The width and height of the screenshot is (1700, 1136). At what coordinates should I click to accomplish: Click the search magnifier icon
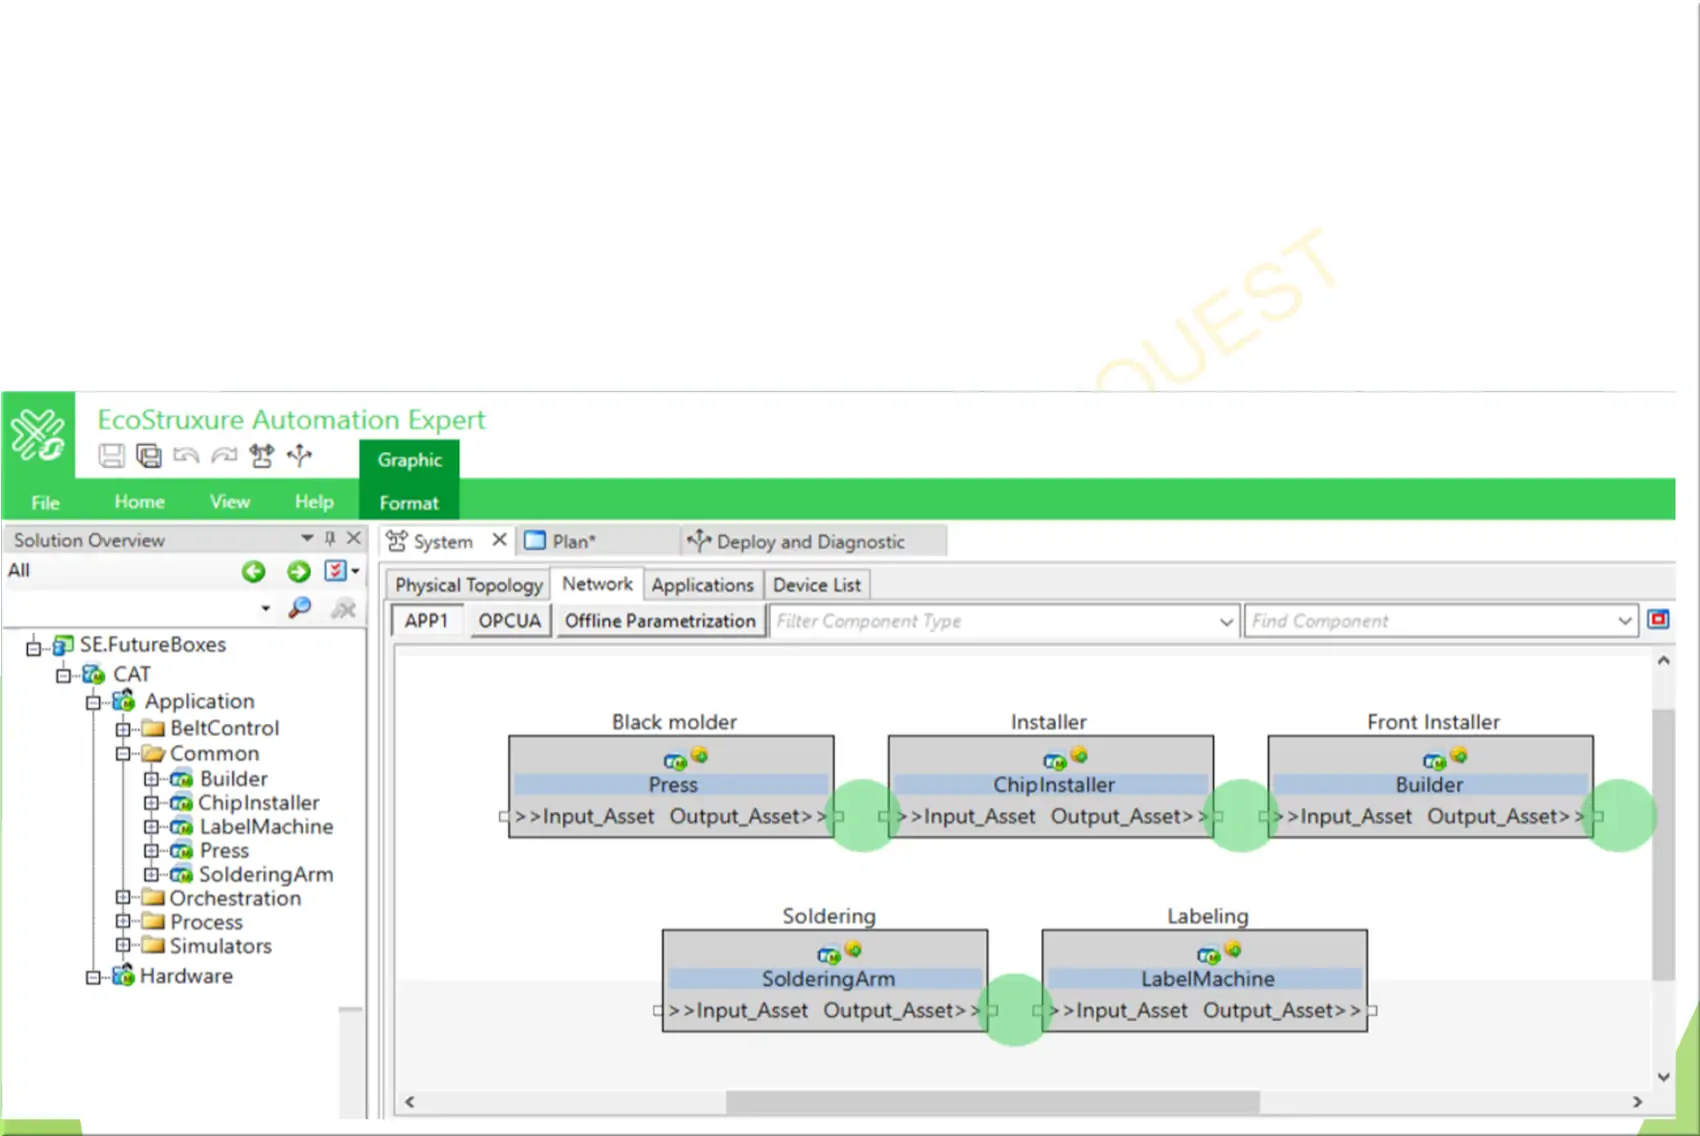(299, 608)
